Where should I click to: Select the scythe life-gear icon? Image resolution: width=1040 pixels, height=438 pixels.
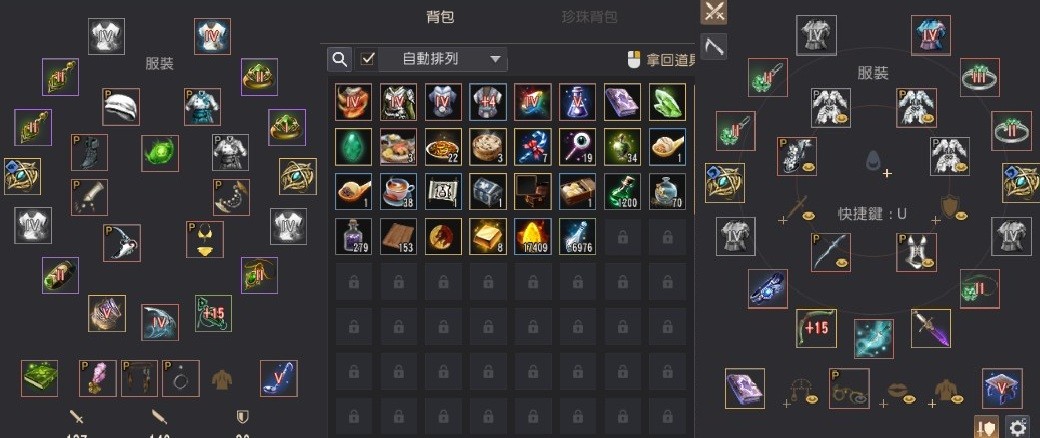(x=713, y=46)
